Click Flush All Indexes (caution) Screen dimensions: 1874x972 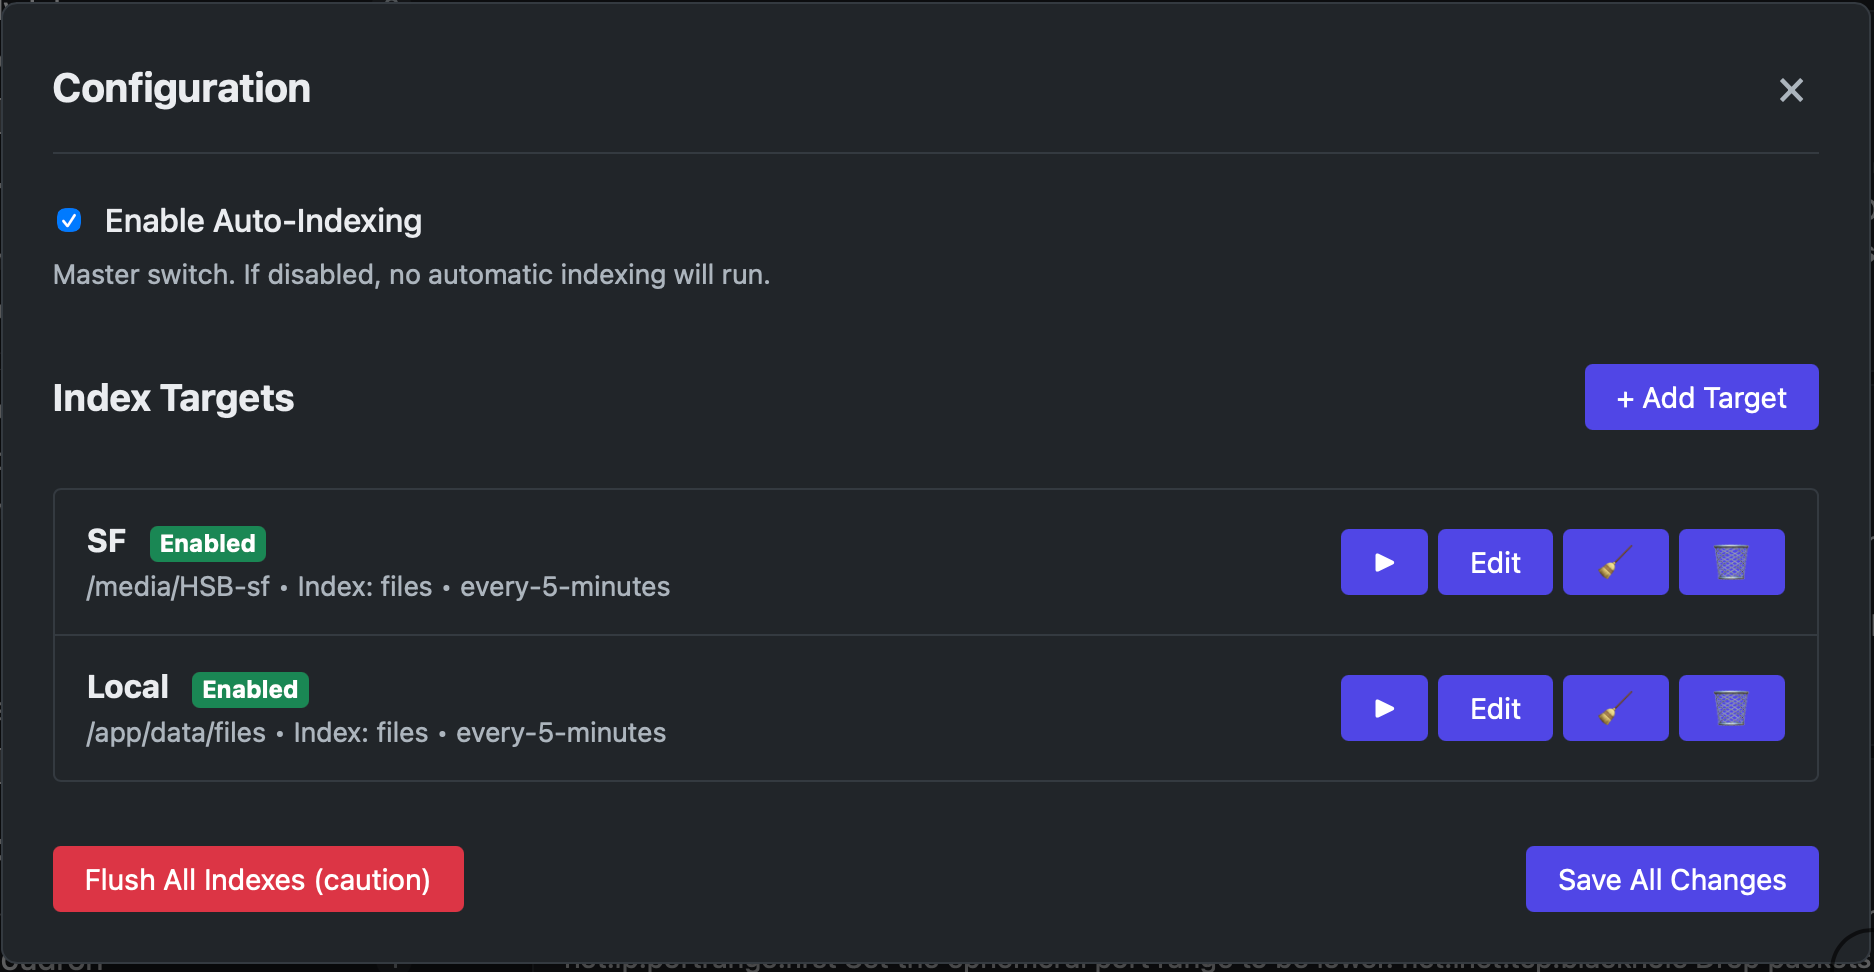click(x=258, y=879)
